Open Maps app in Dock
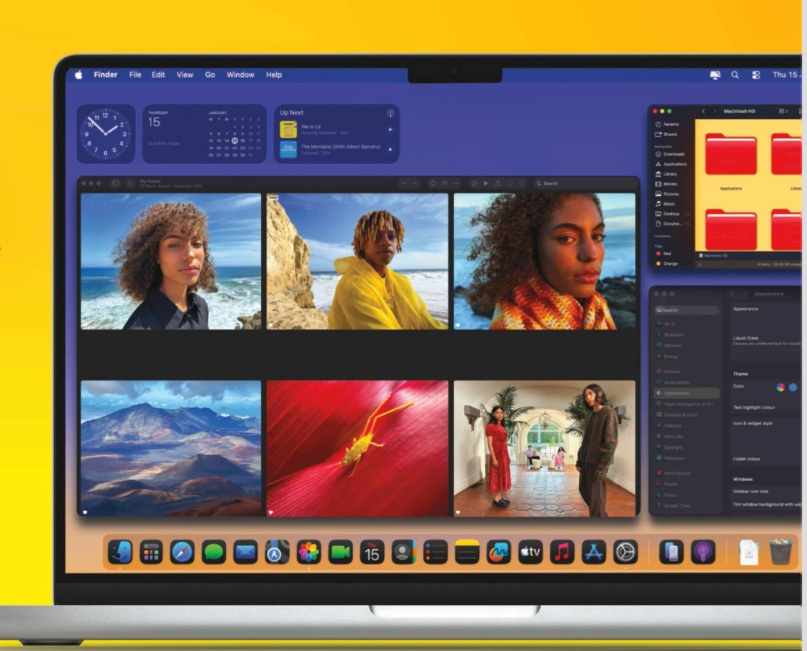Image resolution: width=807 pixels, height=651 pixels. 277,552
